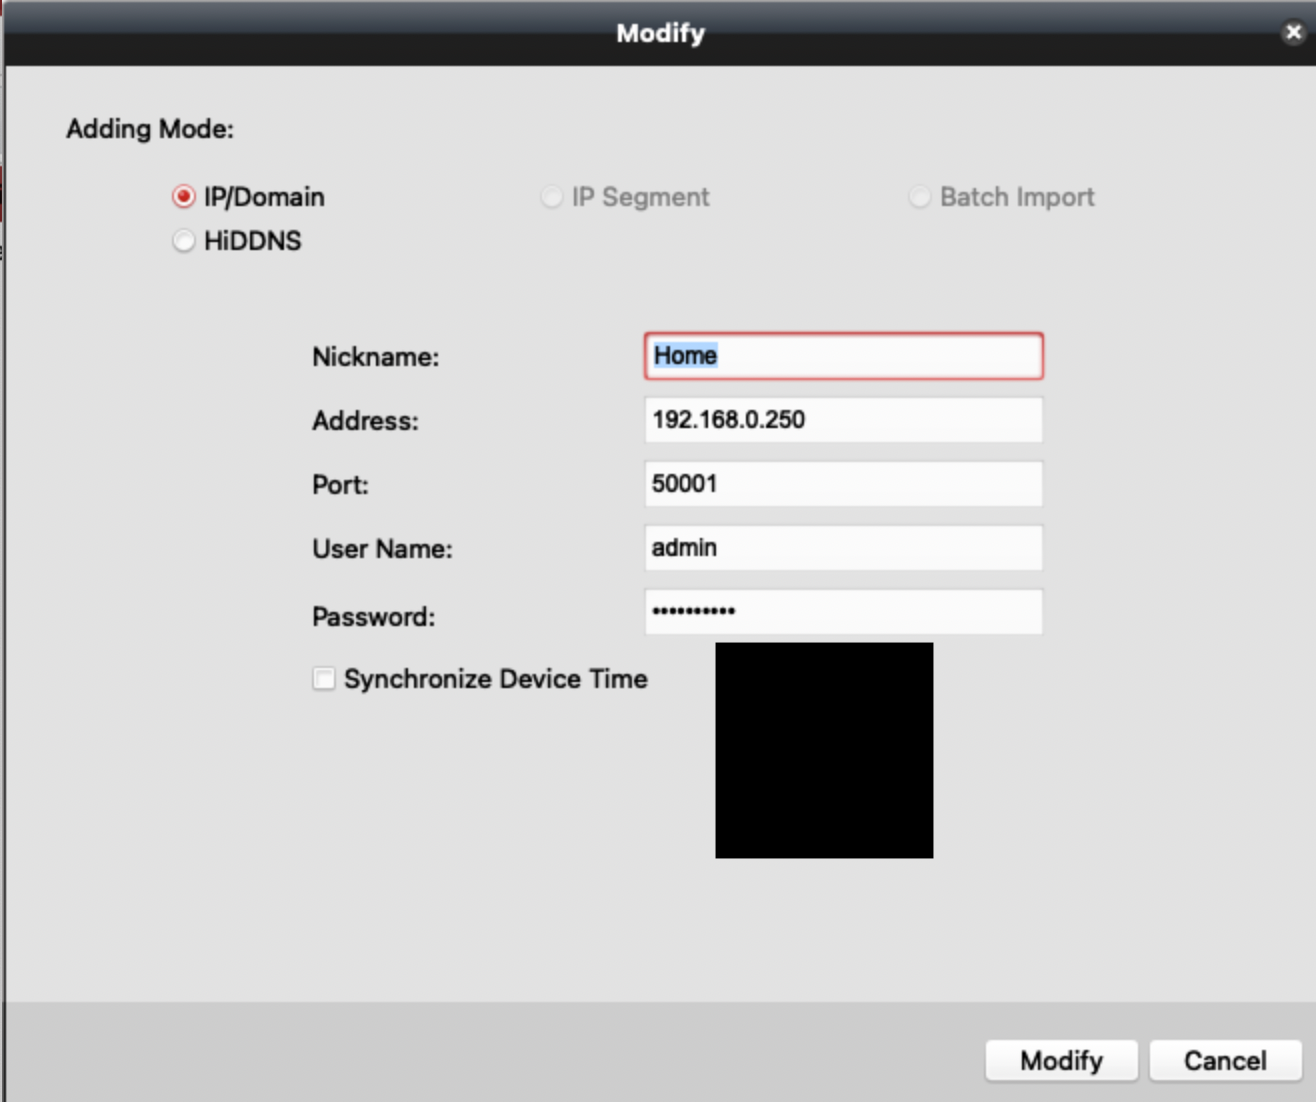
Task: Click the Modify title bar heading
Action: pyautogui.click(x=660, y=33)
